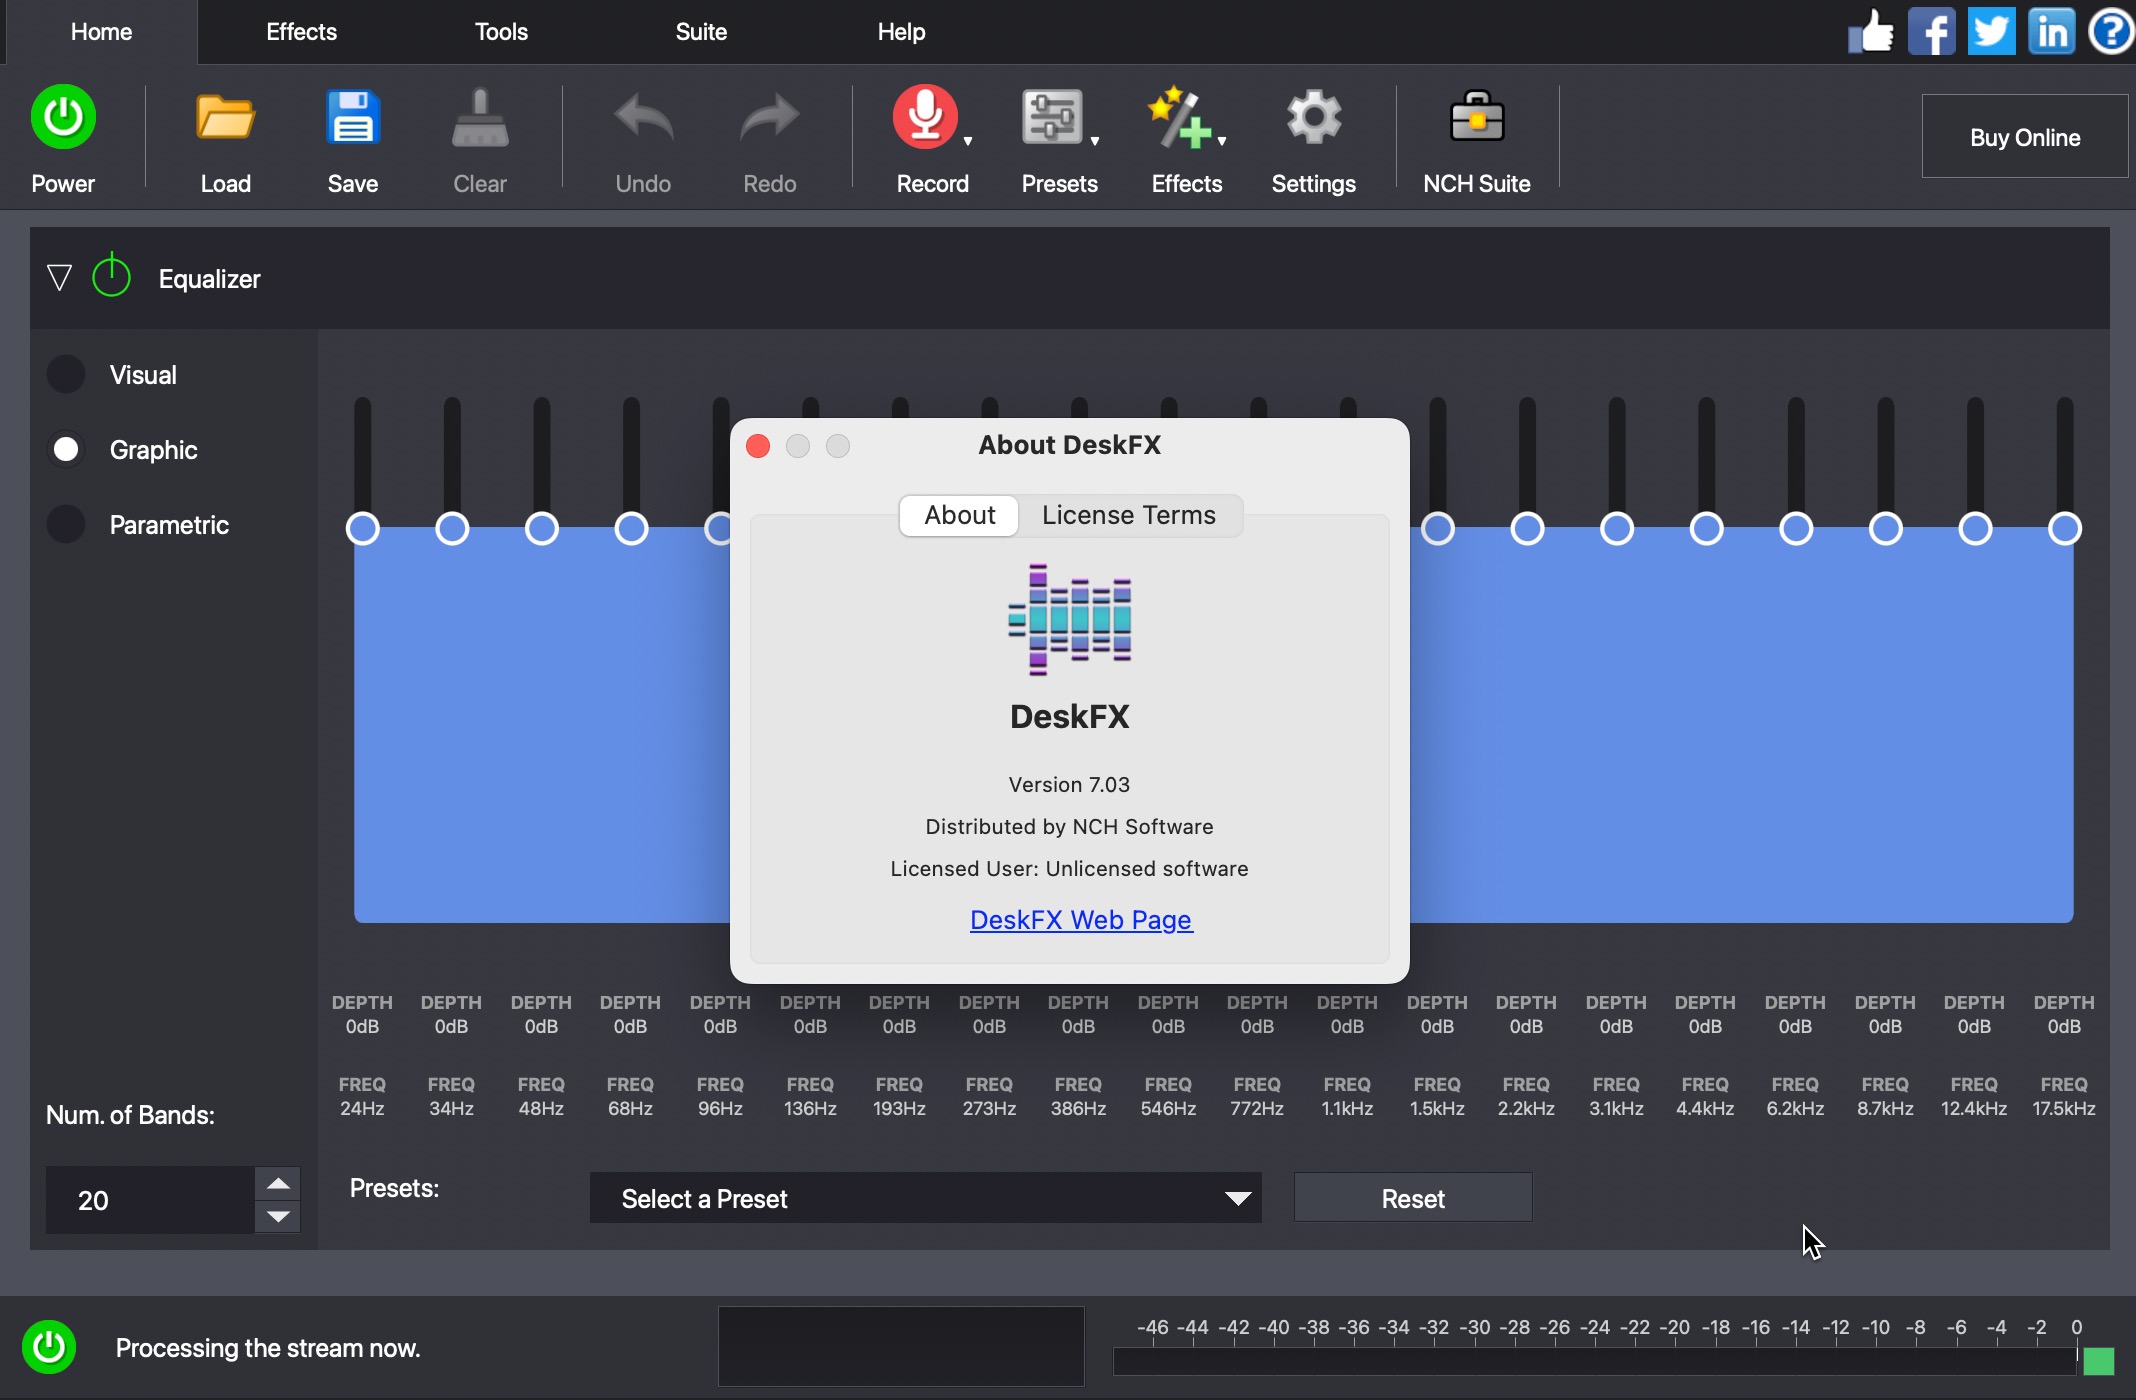The width and height of the screenshot is (2136, 1400).
Task: Click the Twitter share icon
Action: pos(1991,31)
